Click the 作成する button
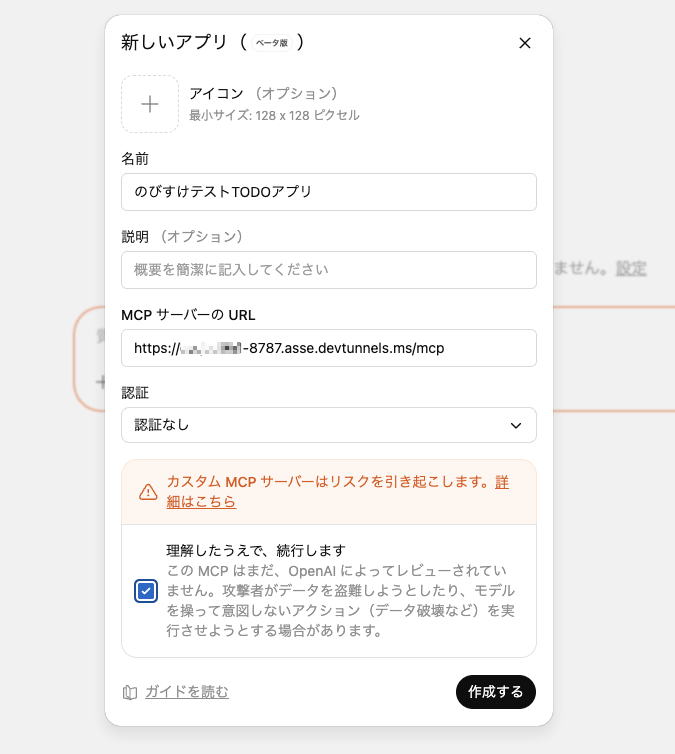The width and height of the screenshot is (675, 754). [x=496, y=692]
